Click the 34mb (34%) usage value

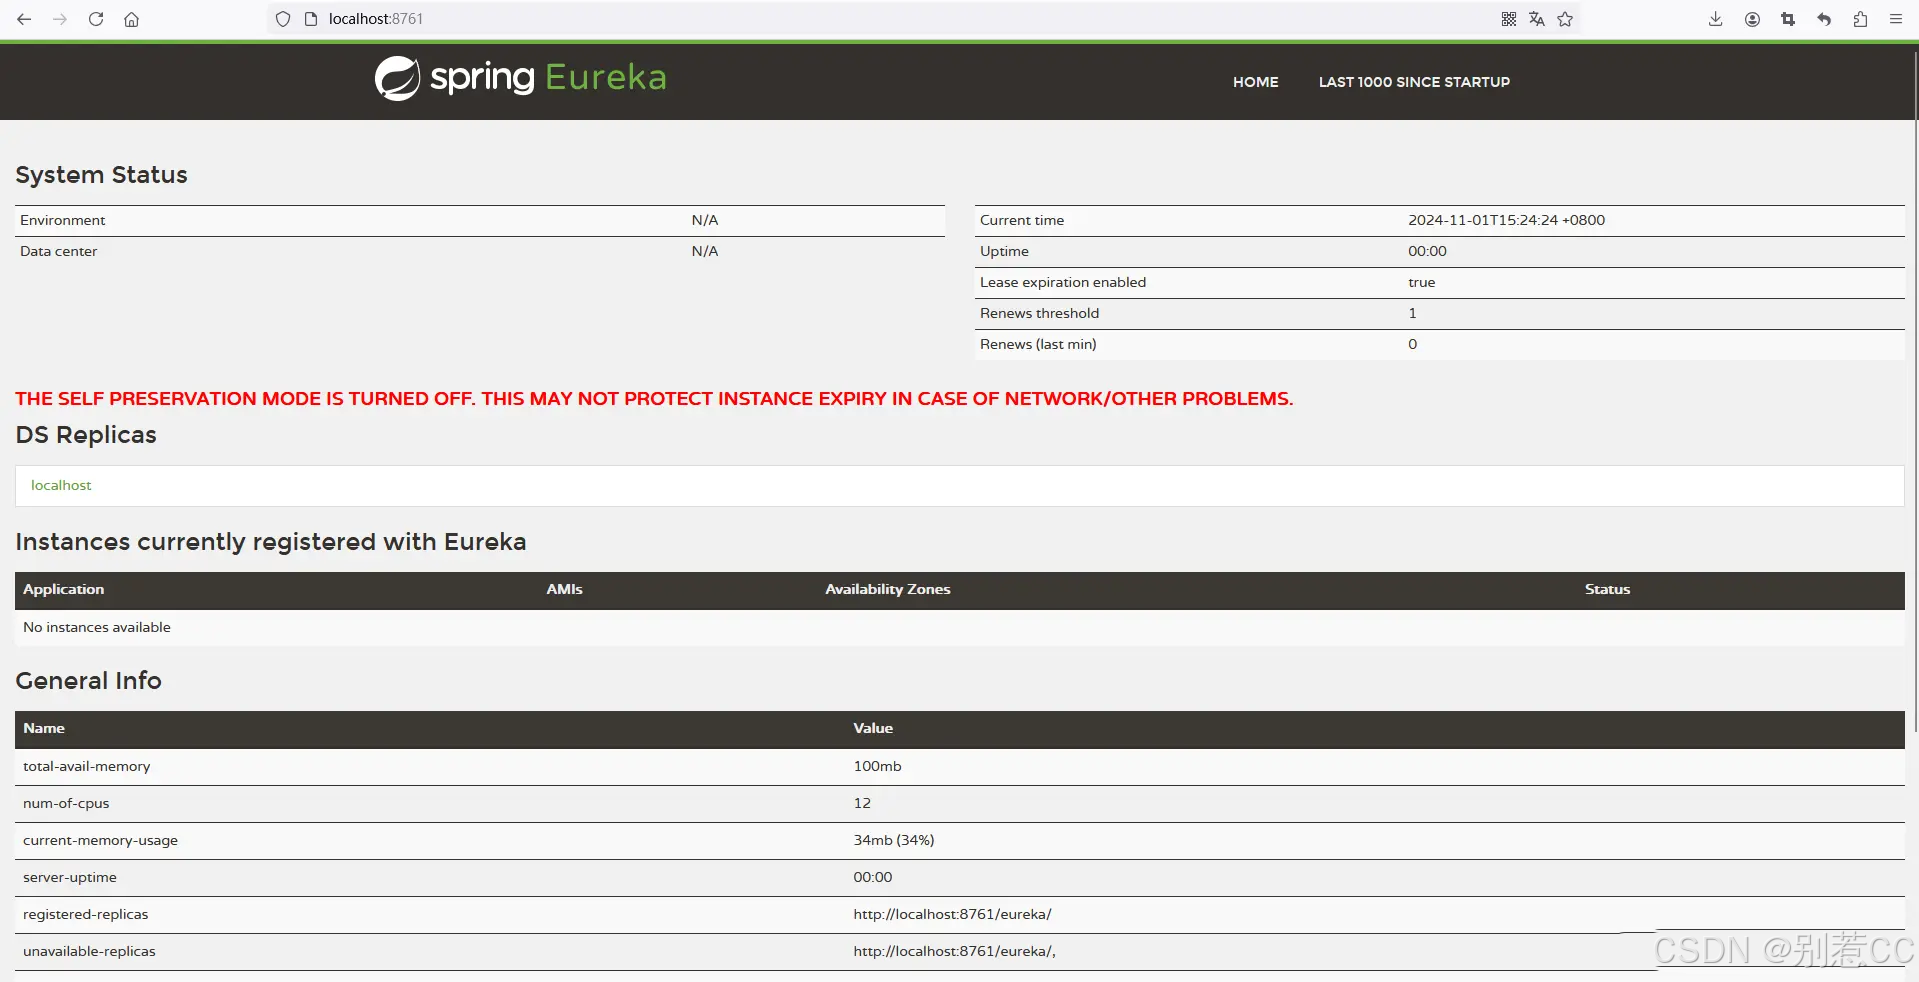click(893, 840)
